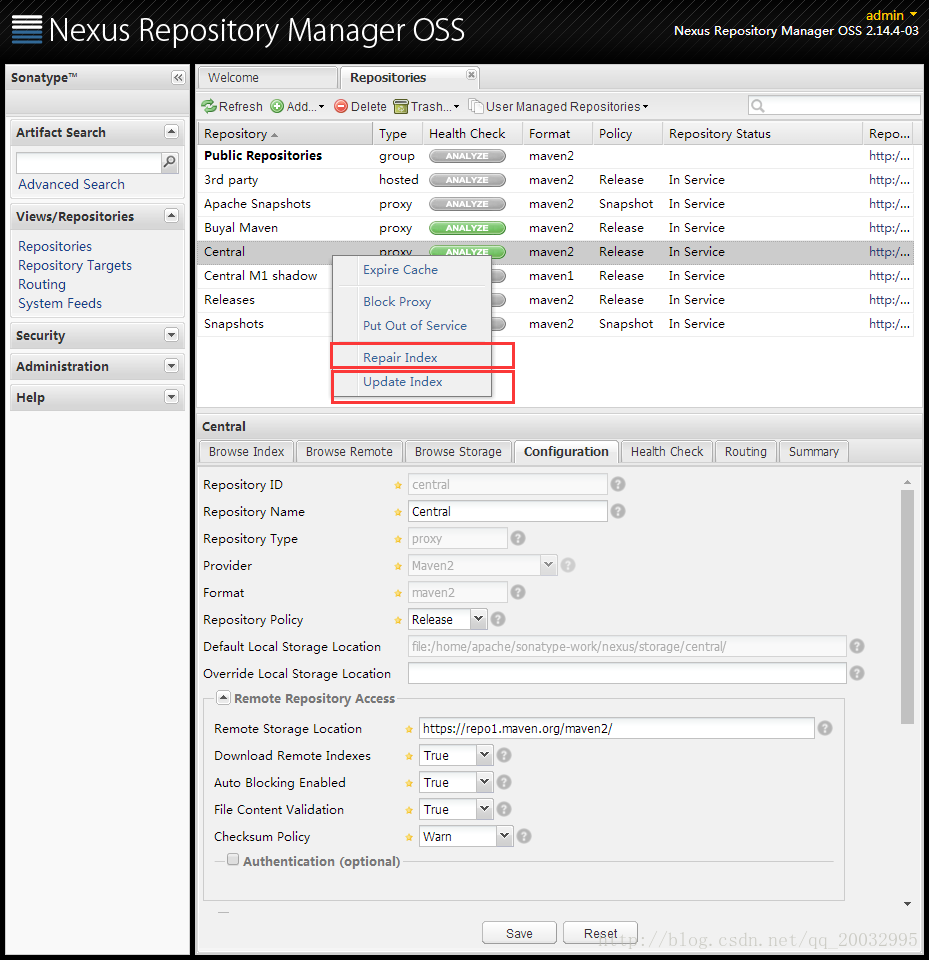Switch to the Browse Index tab
This screenshot has width=929, height=960.
(247, 451)
